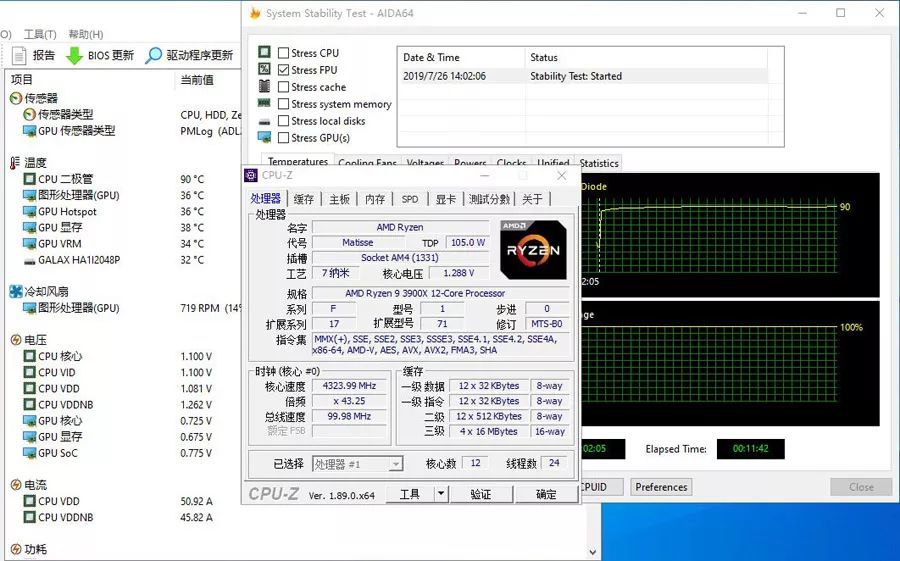Click the 冷却风扇 fan icon
Screen dimensions: 900x561
point(16,292)
